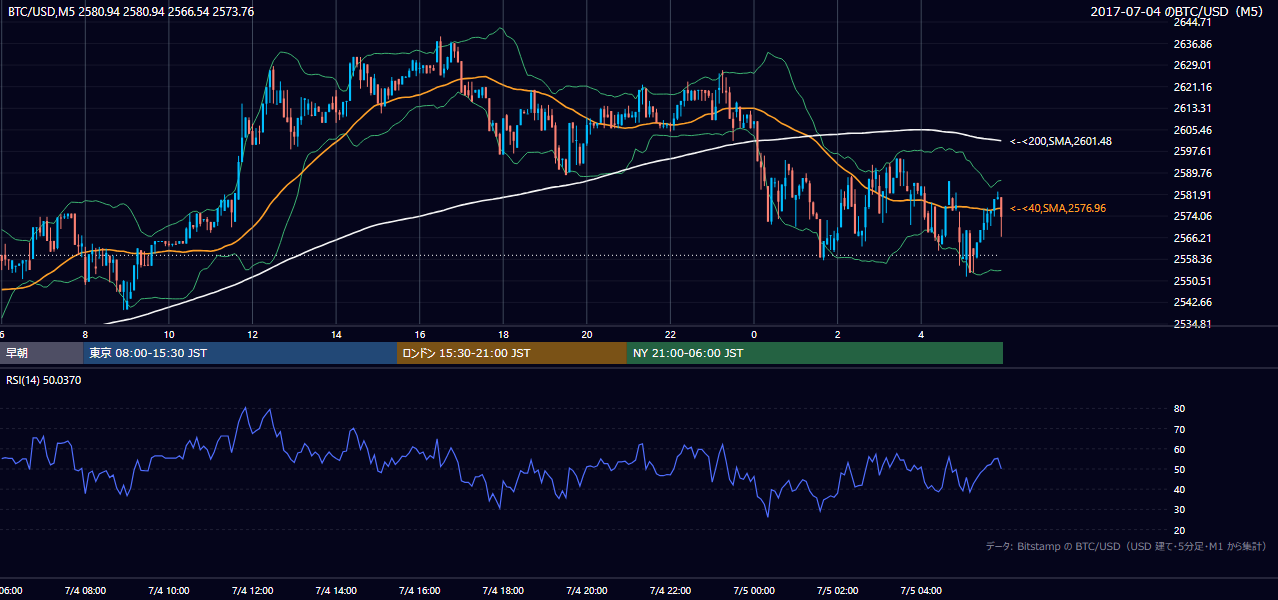This screenshot has height=600, width=1278.
Task: Click the 200 SMA label reading 2601.48
Action: click(1061, 141)
